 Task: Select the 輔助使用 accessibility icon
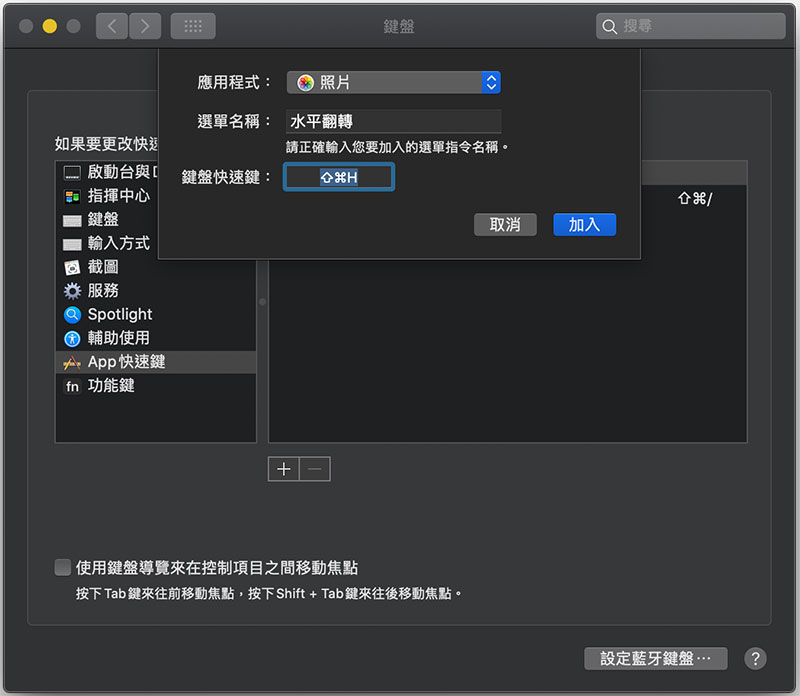72,339
